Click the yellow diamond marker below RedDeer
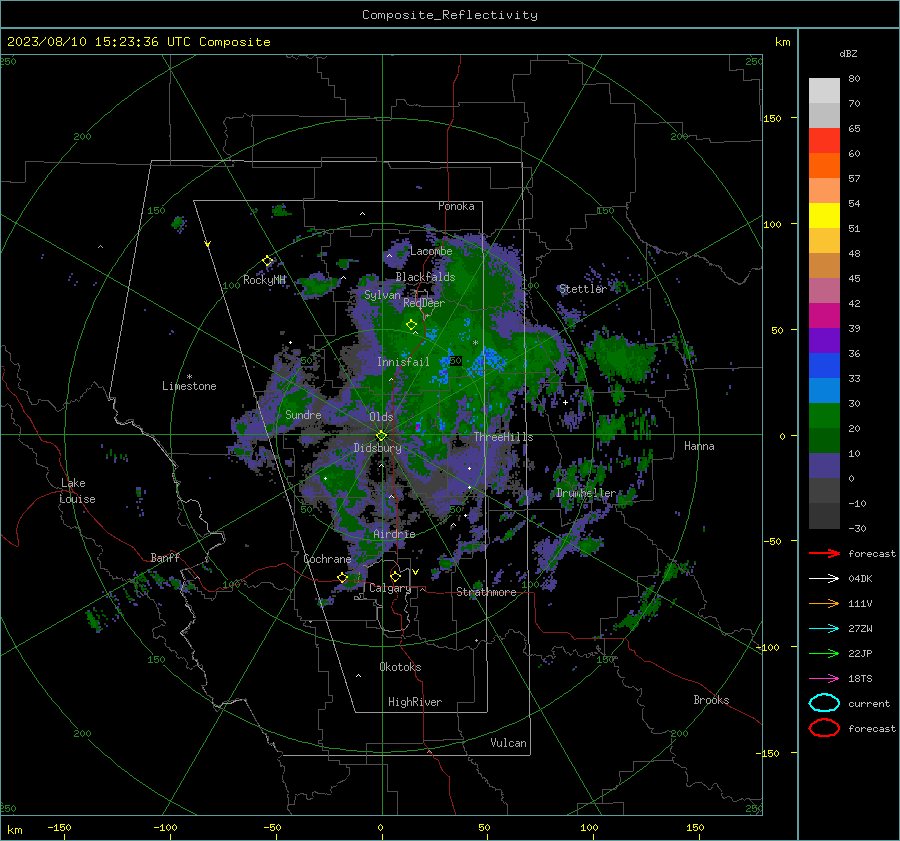This screenshot has width=900, height=841. (x=412, y=325)
